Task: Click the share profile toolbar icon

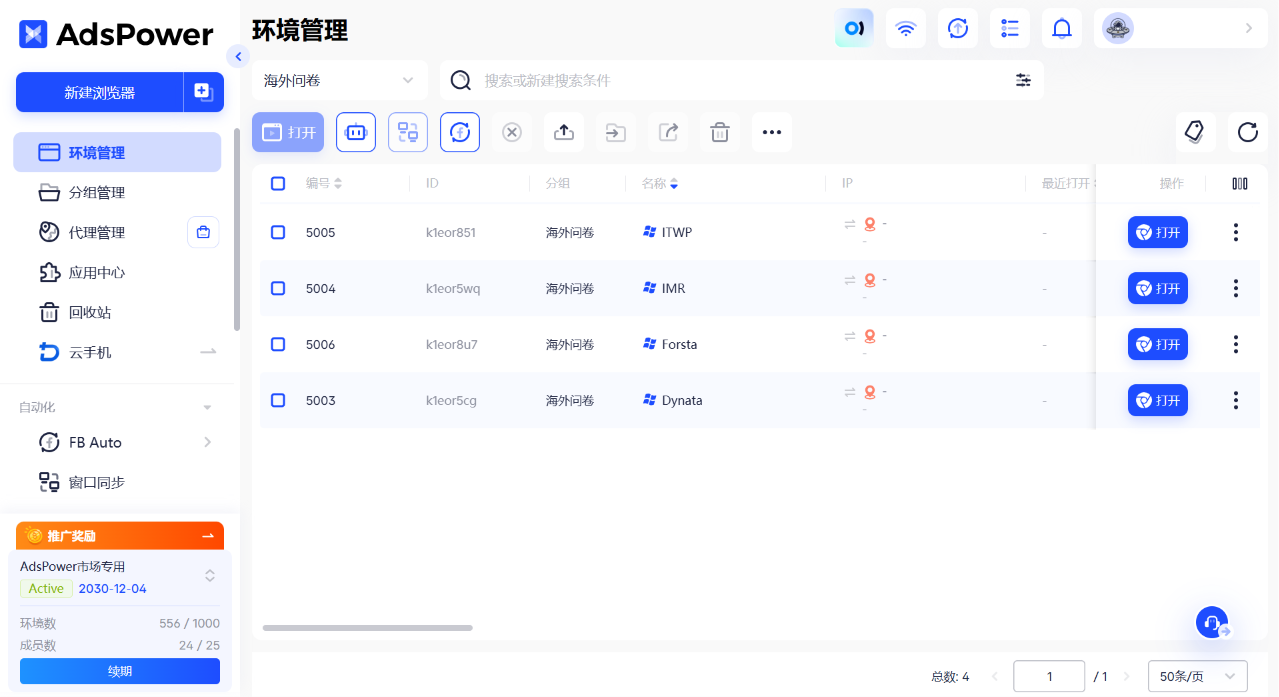Action: pos(668,132)
